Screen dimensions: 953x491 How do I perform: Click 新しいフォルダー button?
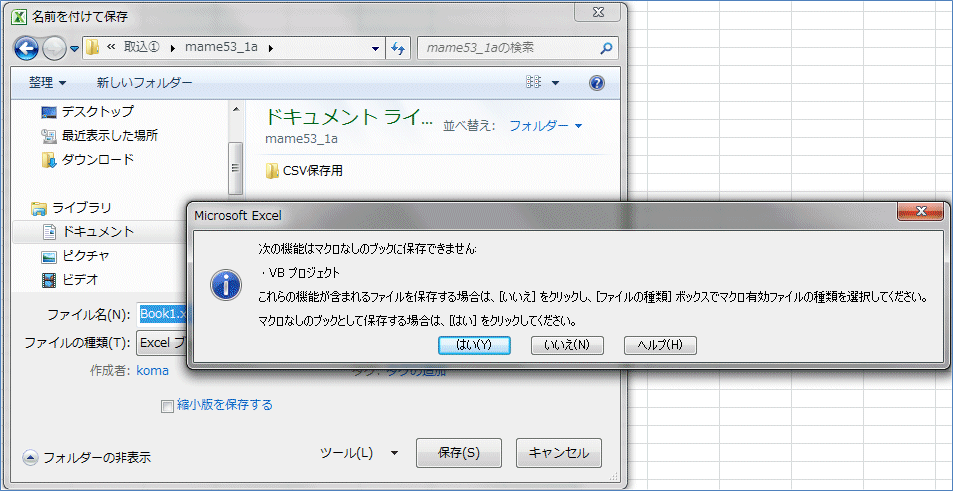pyautogui.click(x=145, y=83)
